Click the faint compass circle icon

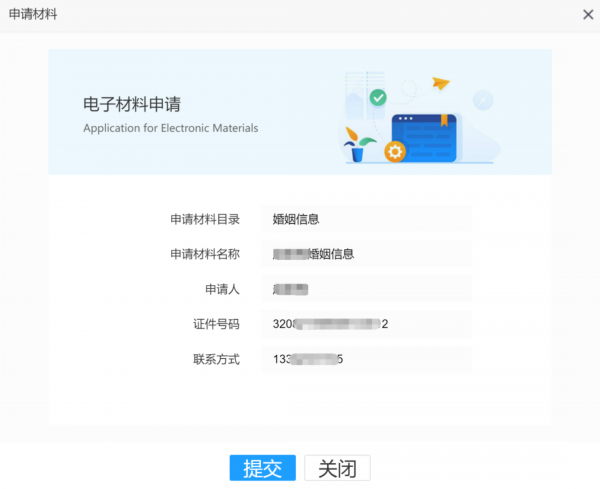coord(484,99)
